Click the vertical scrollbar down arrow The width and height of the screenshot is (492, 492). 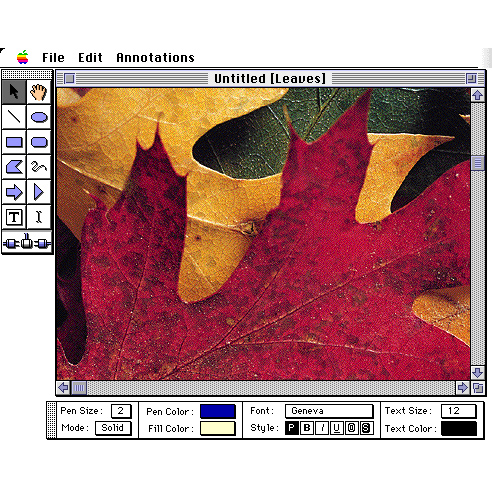pyautogui.click(x=477, y=372)
